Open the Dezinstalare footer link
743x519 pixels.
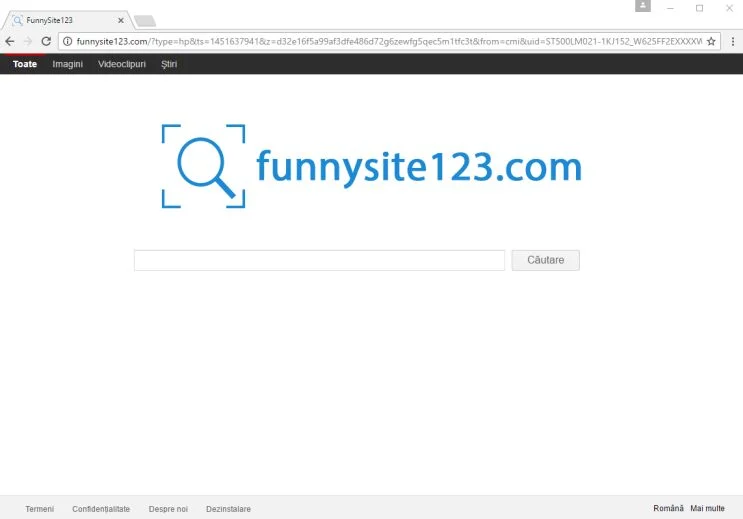click(228, 509)
